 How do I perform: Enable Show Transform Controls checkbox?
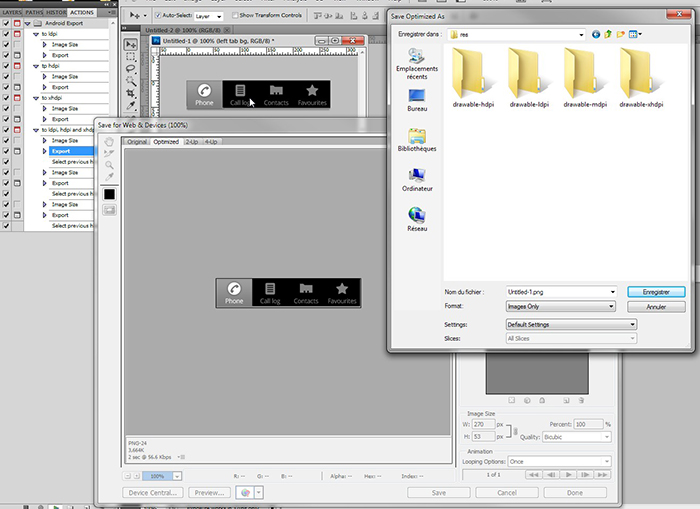click(x=234, y=16)
